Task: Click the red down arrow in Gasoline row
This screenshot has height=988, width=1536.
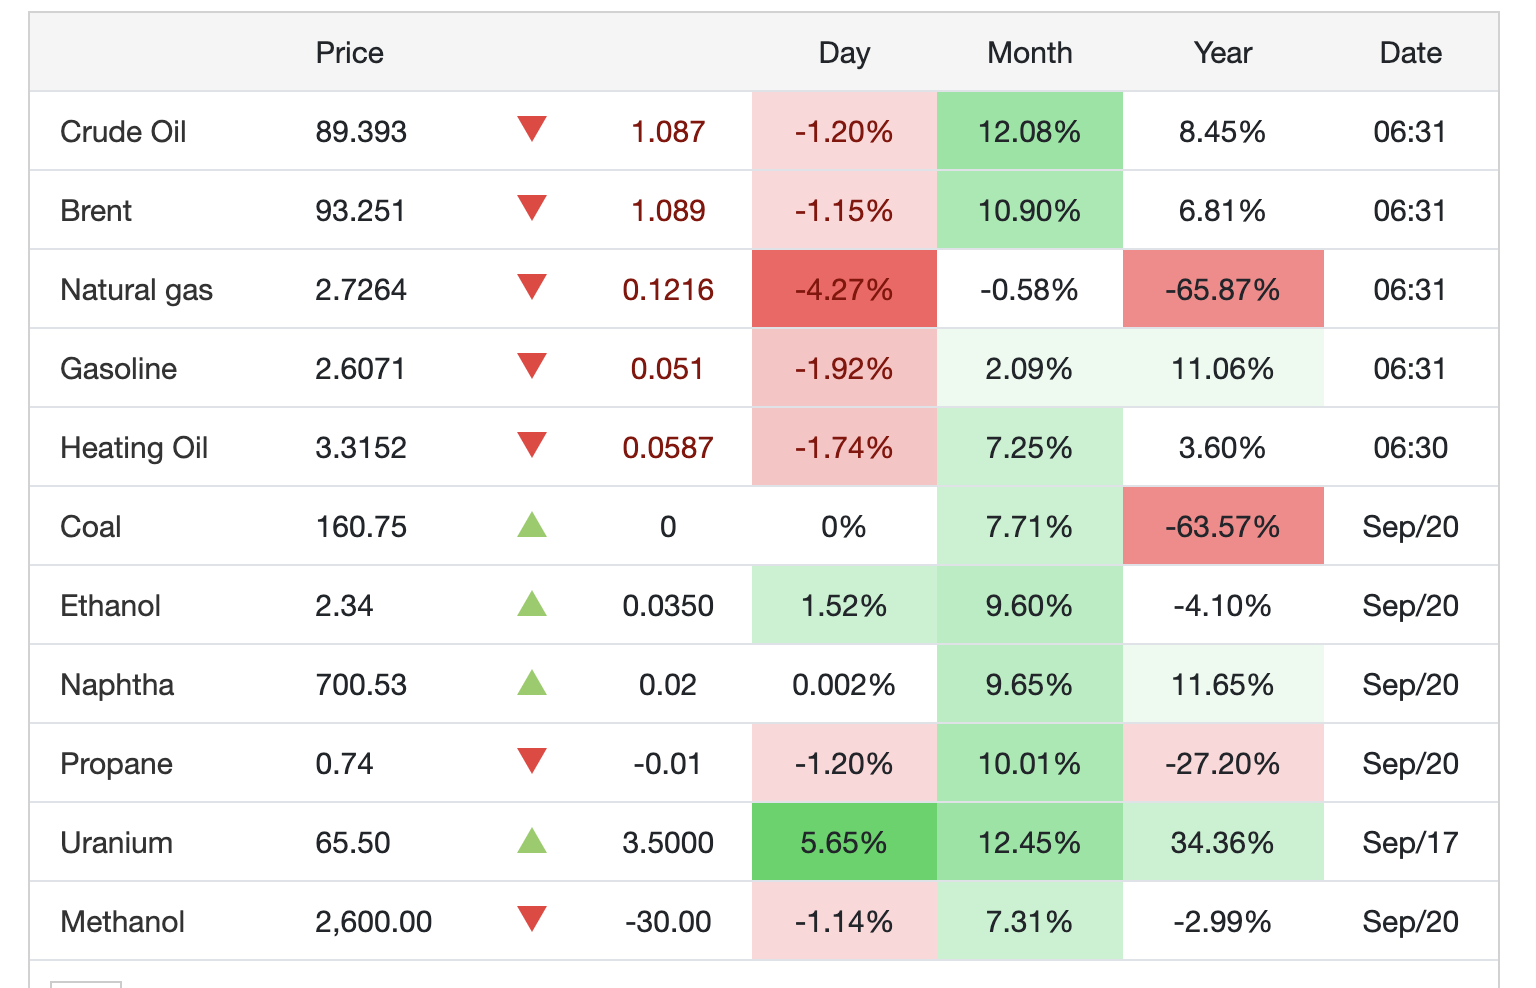Action: pyautogui.click(x=532, y=366)
